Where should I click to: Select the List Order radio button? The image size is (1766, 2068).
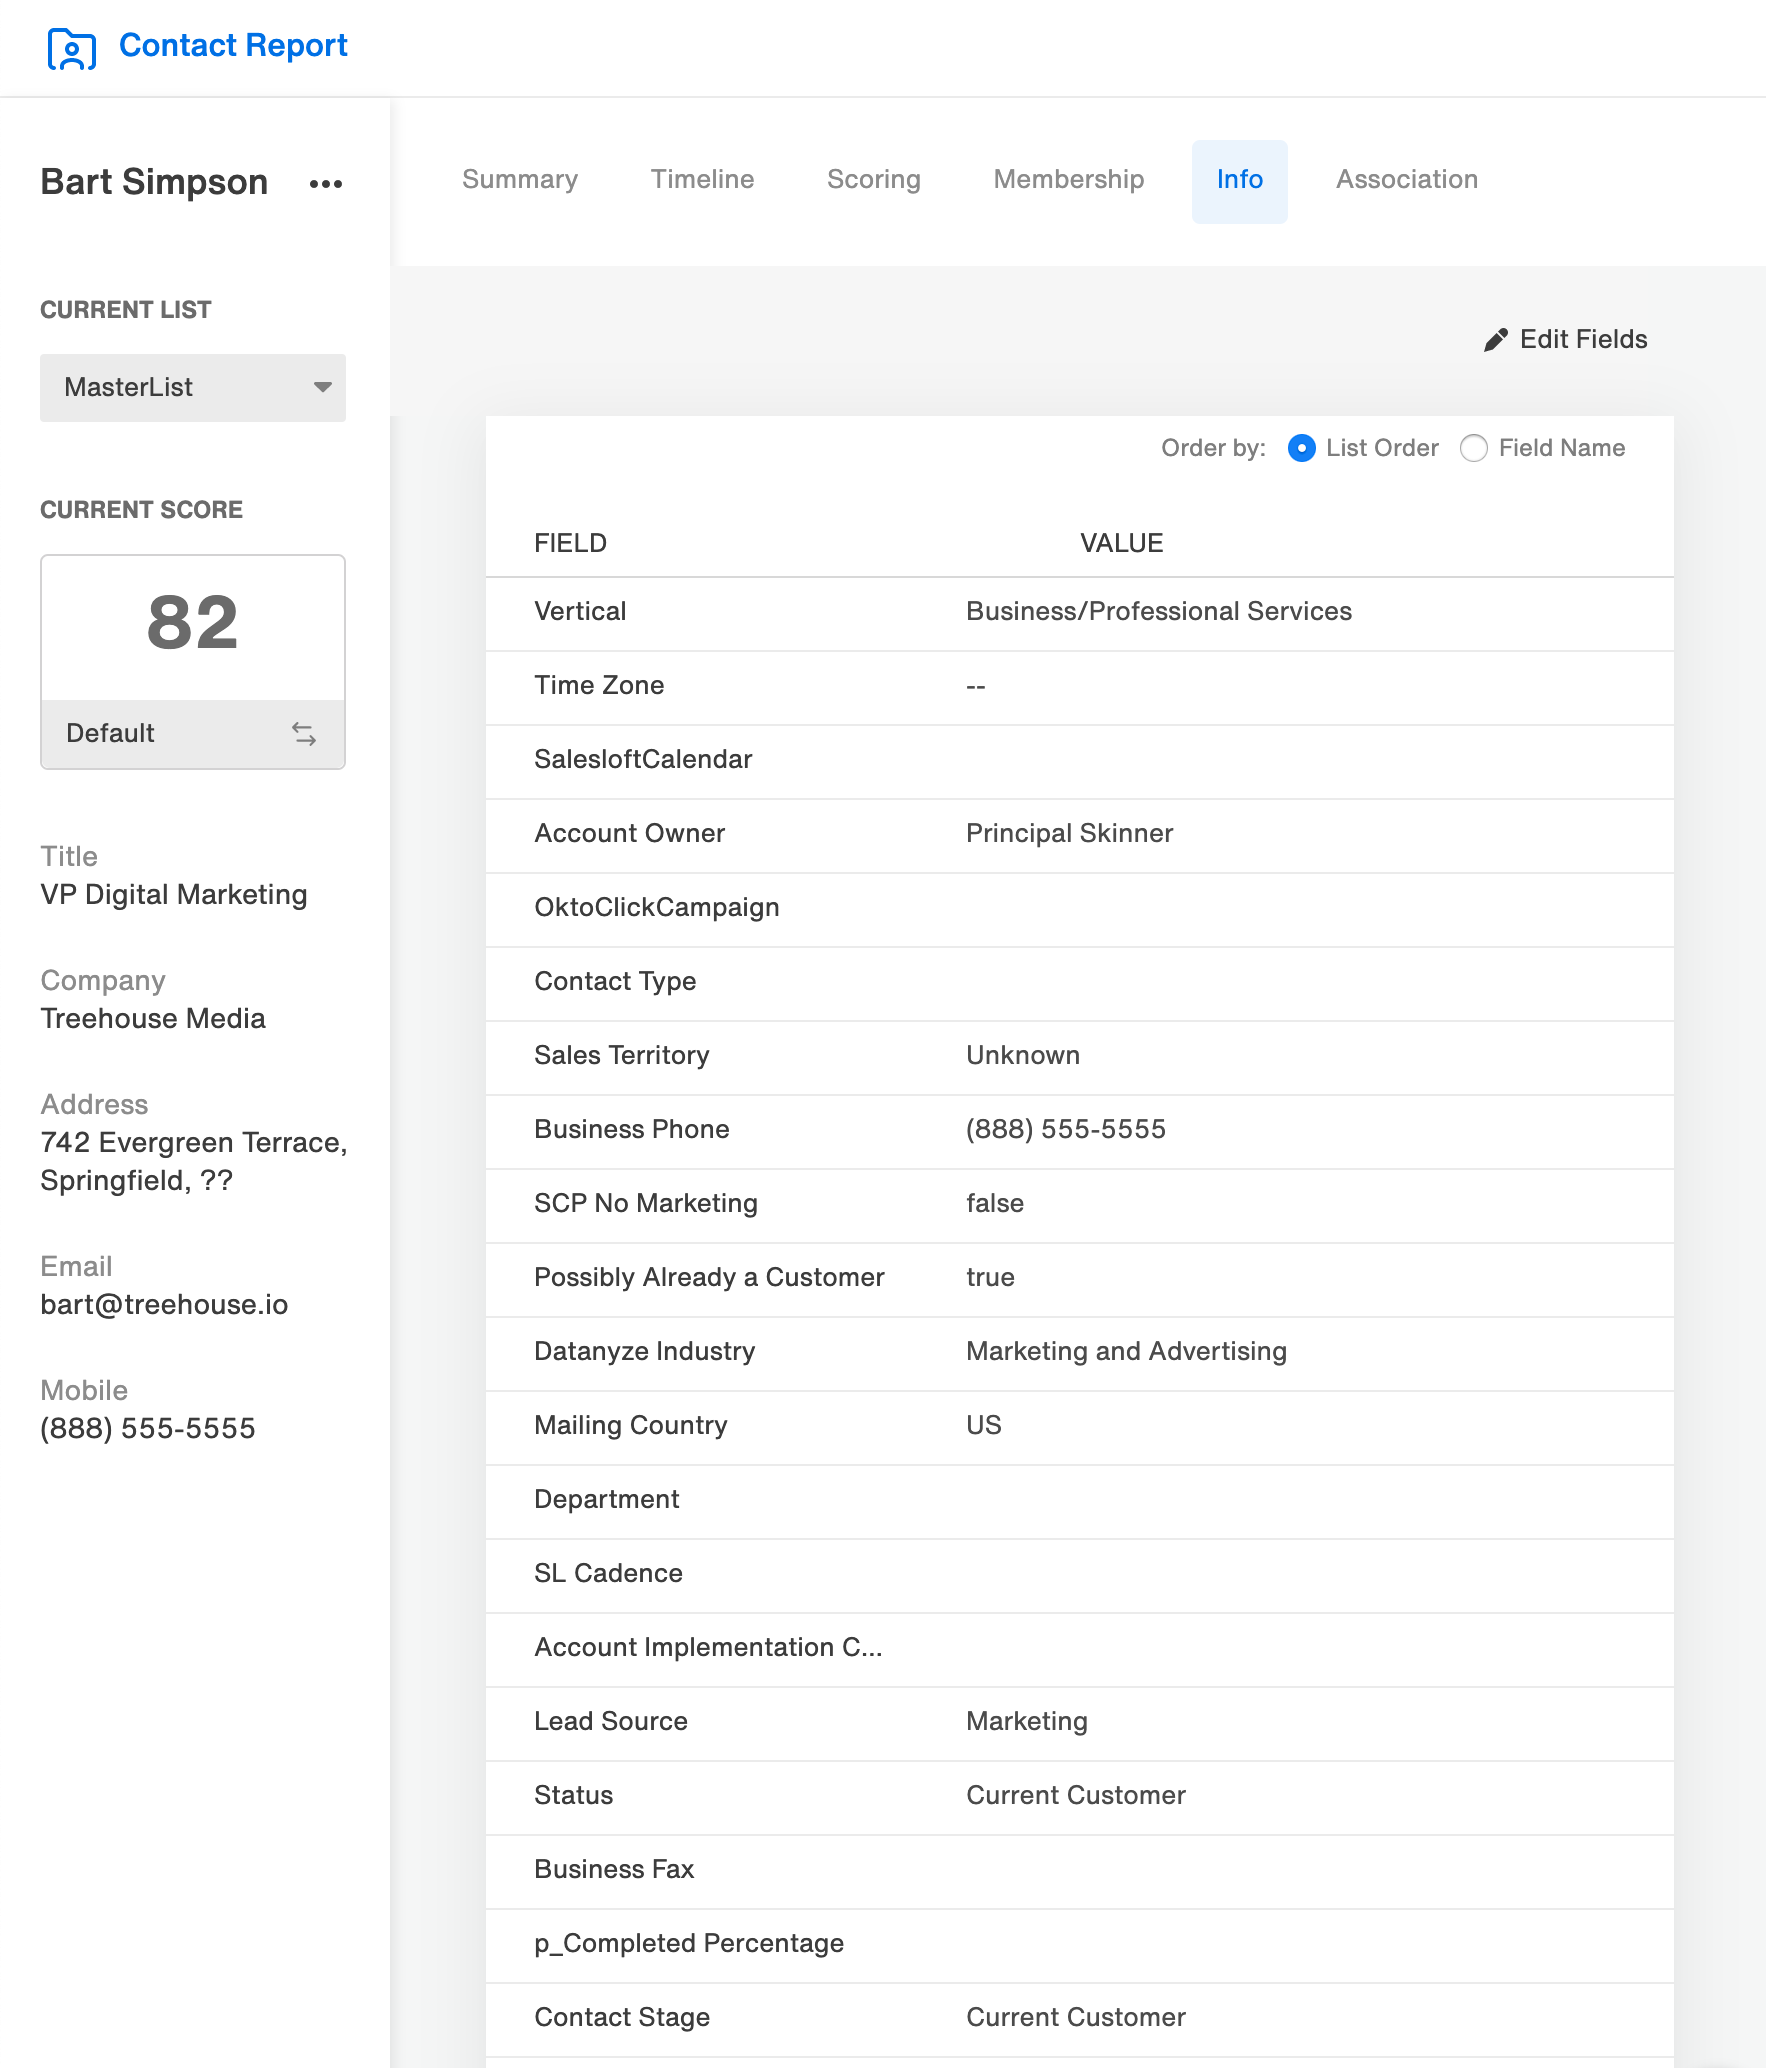[1301, 448]
